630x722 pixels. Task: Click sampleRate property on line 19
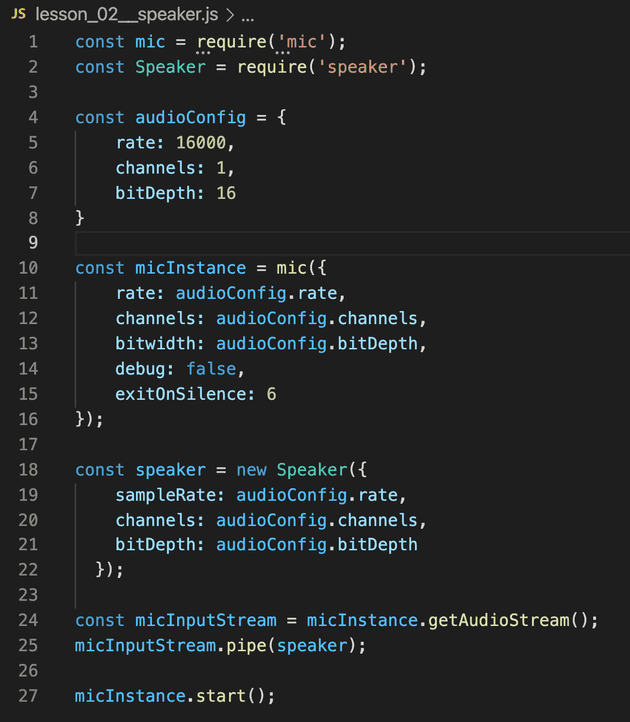click(x=165, y=495)
